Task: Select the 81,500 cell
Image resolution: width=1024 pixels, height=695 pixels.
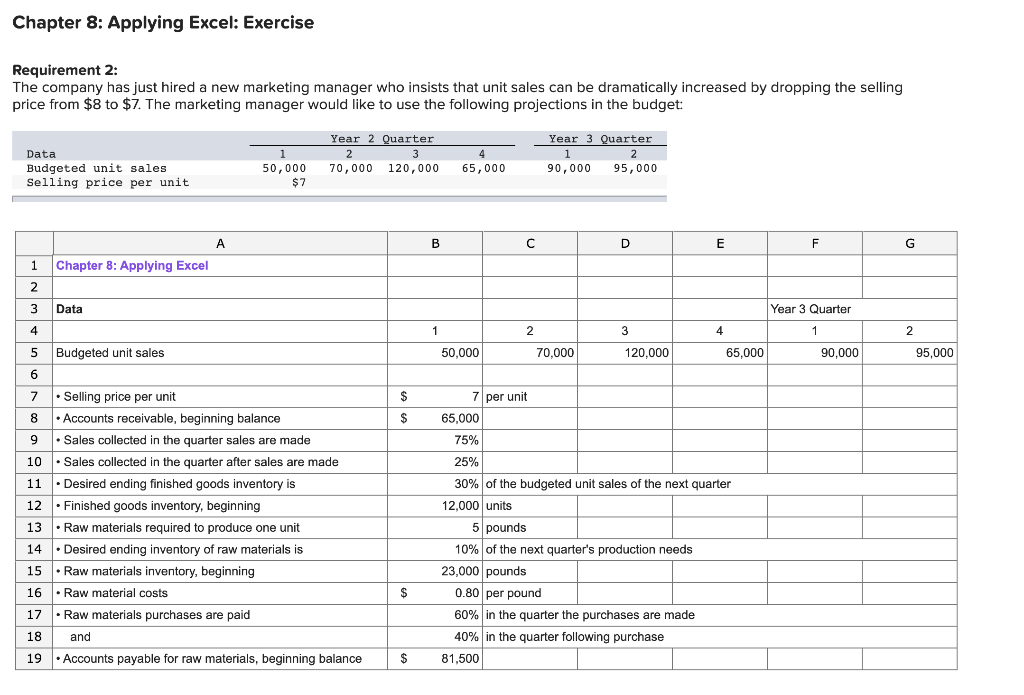Action: [435, 658]
